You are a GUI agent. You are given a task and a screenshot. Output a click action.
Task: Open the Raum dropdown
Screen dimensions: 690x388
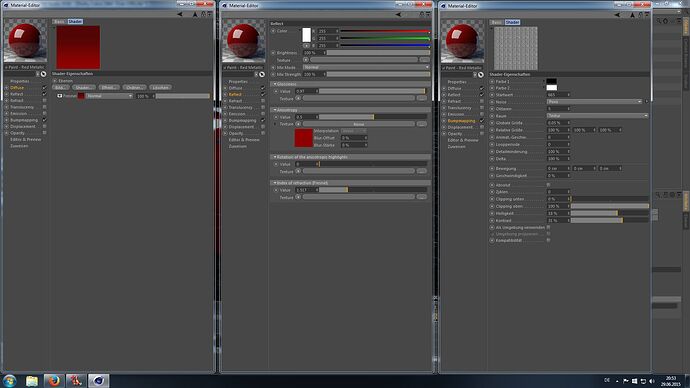(598, 116)
